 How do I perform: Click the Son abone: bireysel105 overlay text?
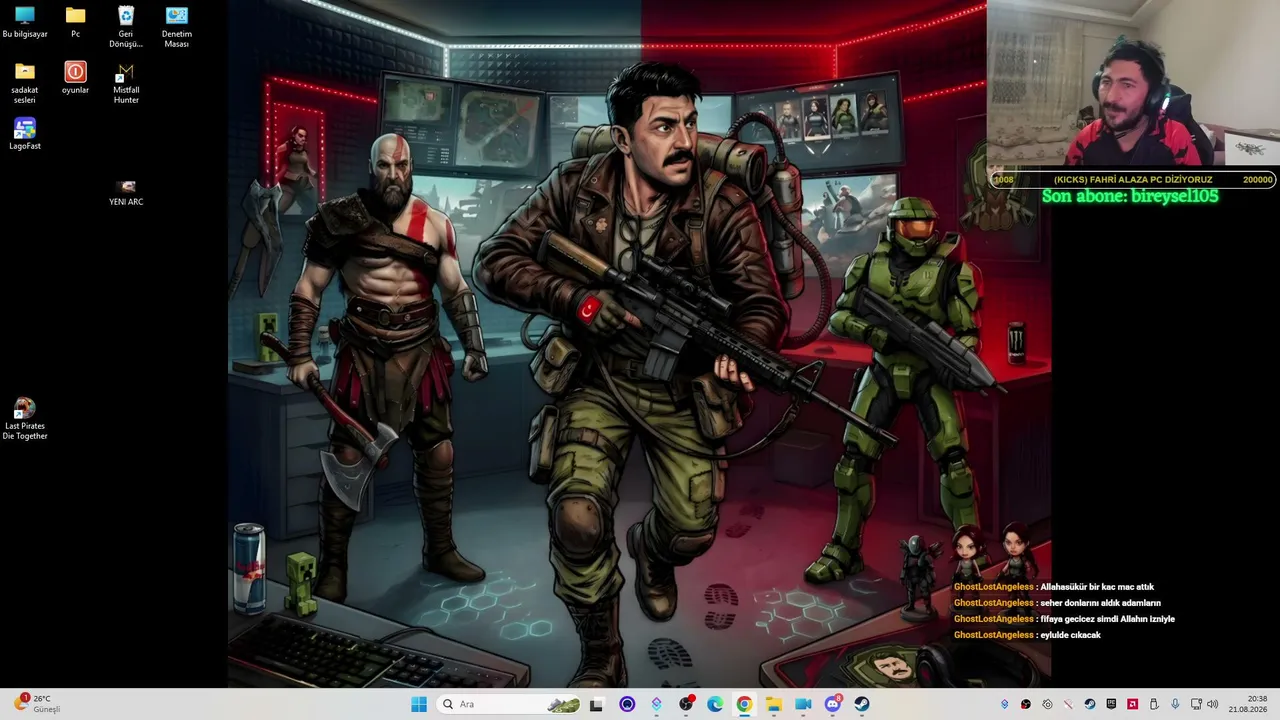[1130, 196]
